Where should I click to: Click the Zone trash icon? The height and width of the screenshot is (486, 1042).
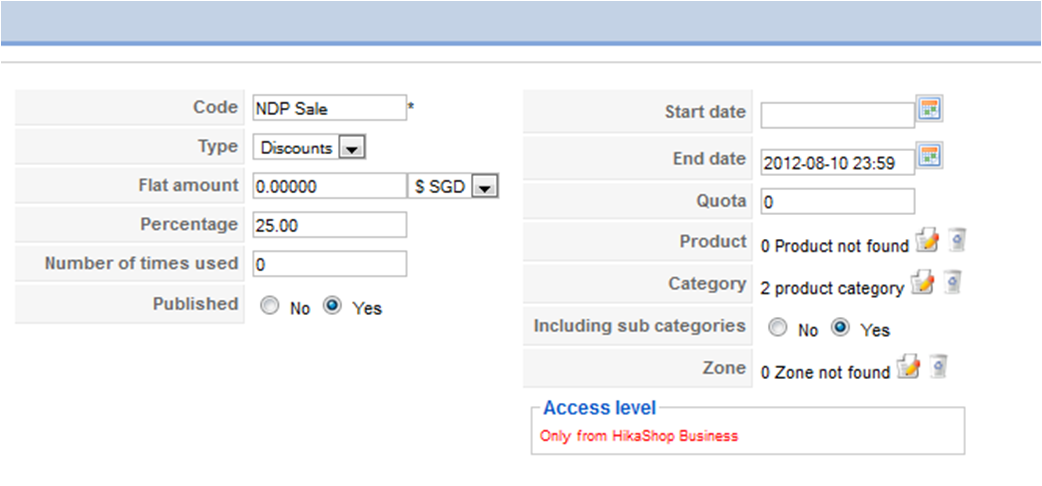click(x=938, y=368)
